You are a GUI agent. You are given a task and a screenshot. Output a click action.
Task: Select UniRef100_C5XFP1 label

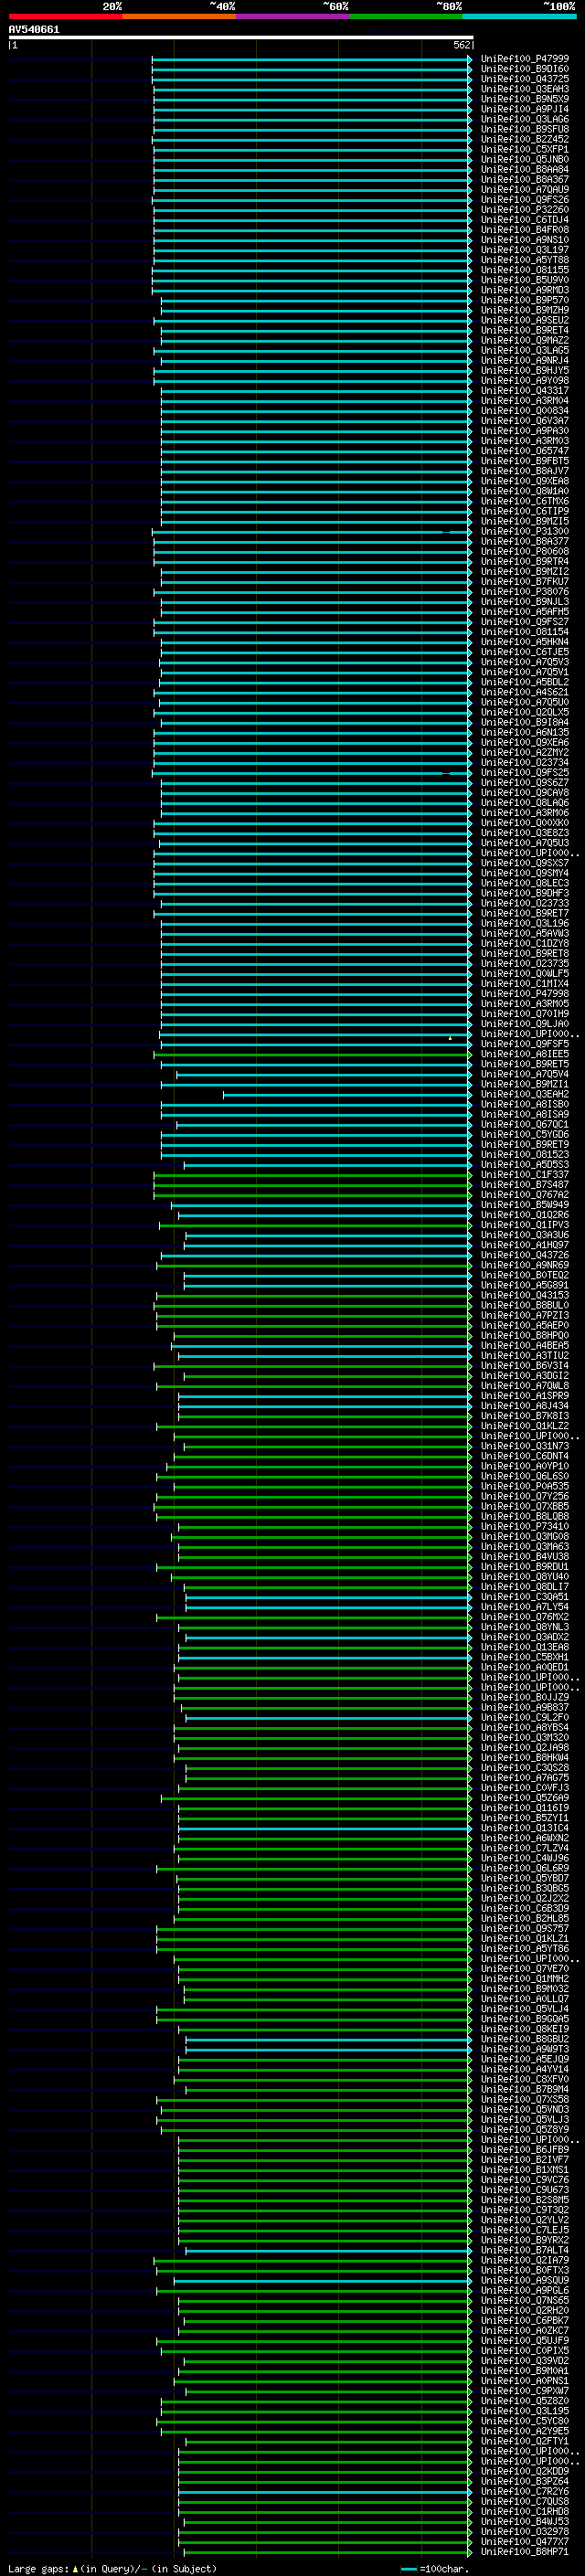point(525,149)
